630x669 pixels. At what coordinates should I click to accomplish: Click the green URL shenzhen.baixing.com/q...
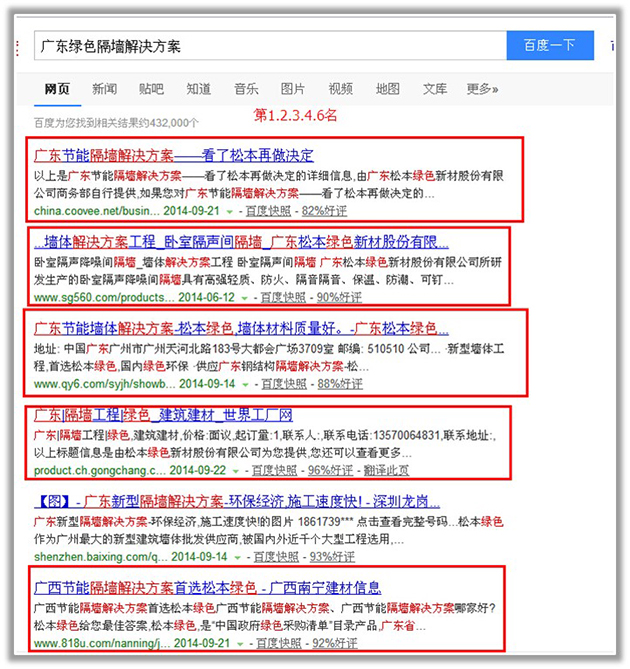point(101,557)
